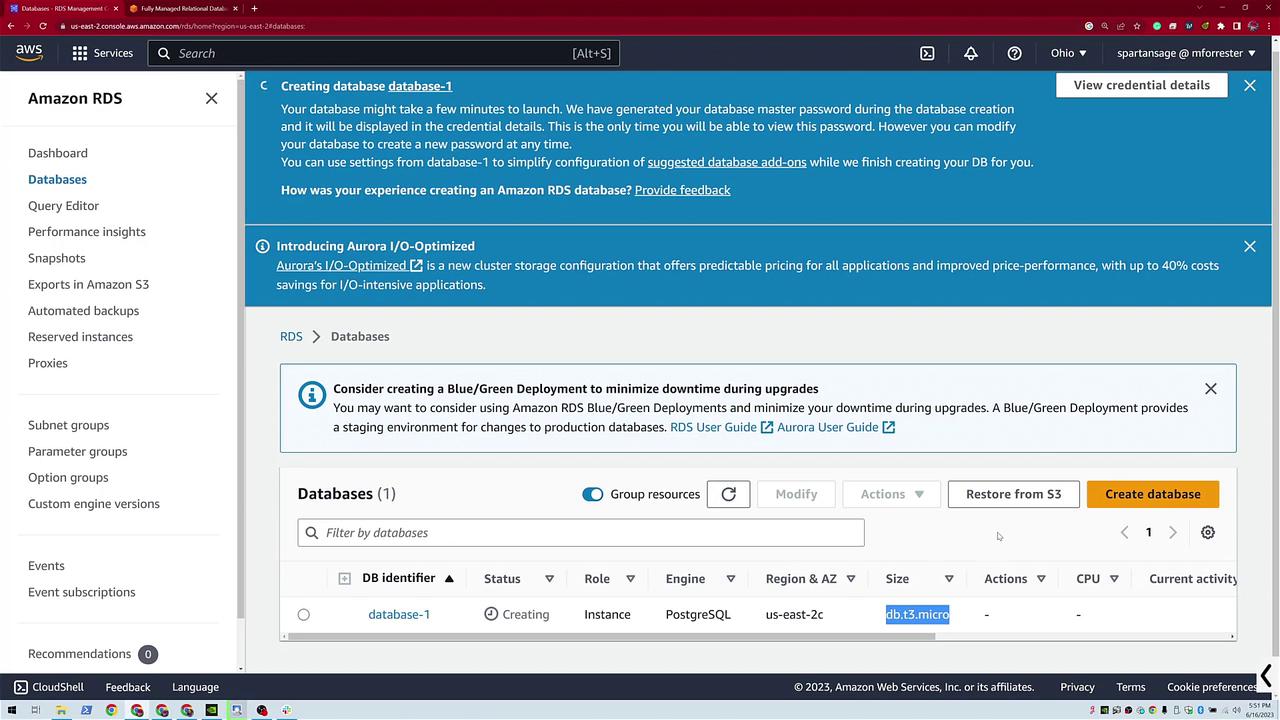
Task: Open Dashboard in the sidebar
Action: [x=58, y=153]
